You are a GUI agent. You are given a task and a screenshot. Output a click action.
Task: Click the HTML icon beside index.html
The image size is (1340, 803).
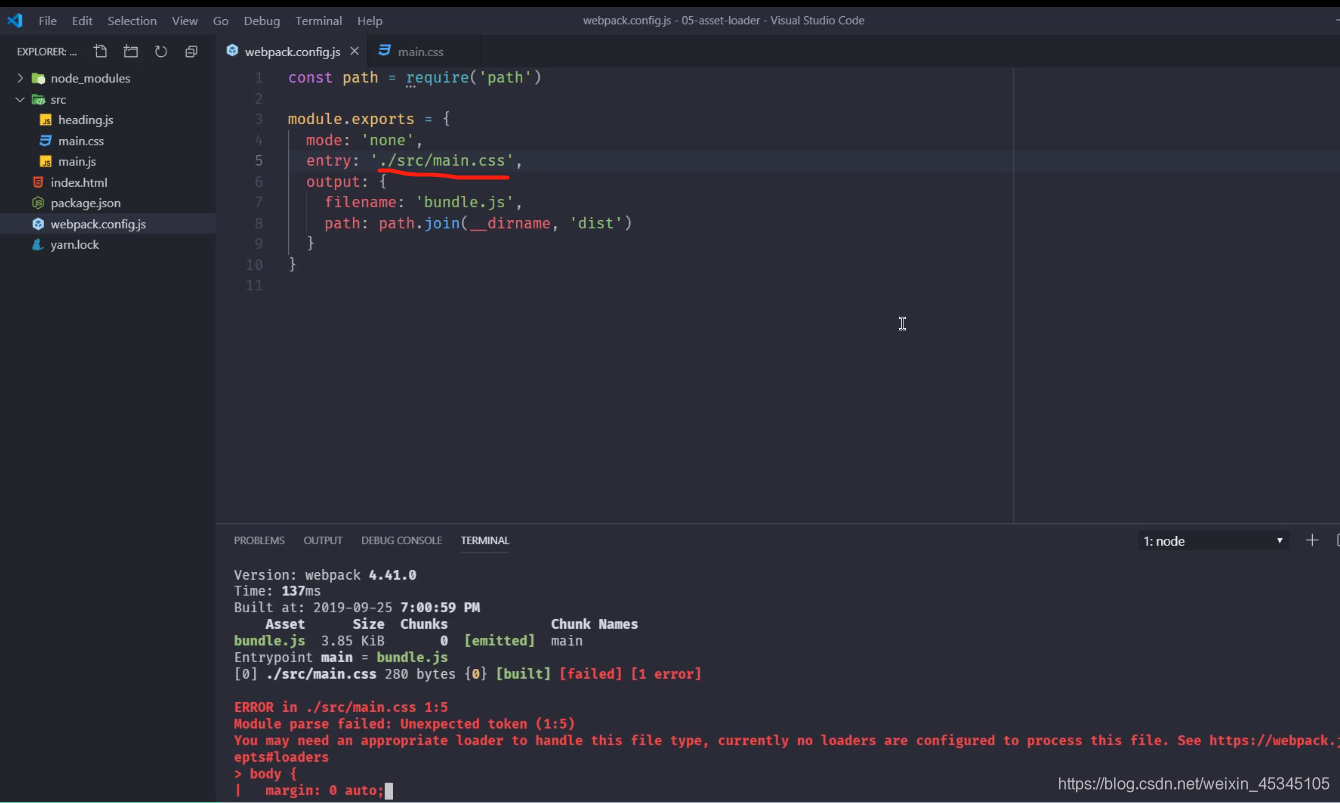pyautogui.click(x=38, y=182)
